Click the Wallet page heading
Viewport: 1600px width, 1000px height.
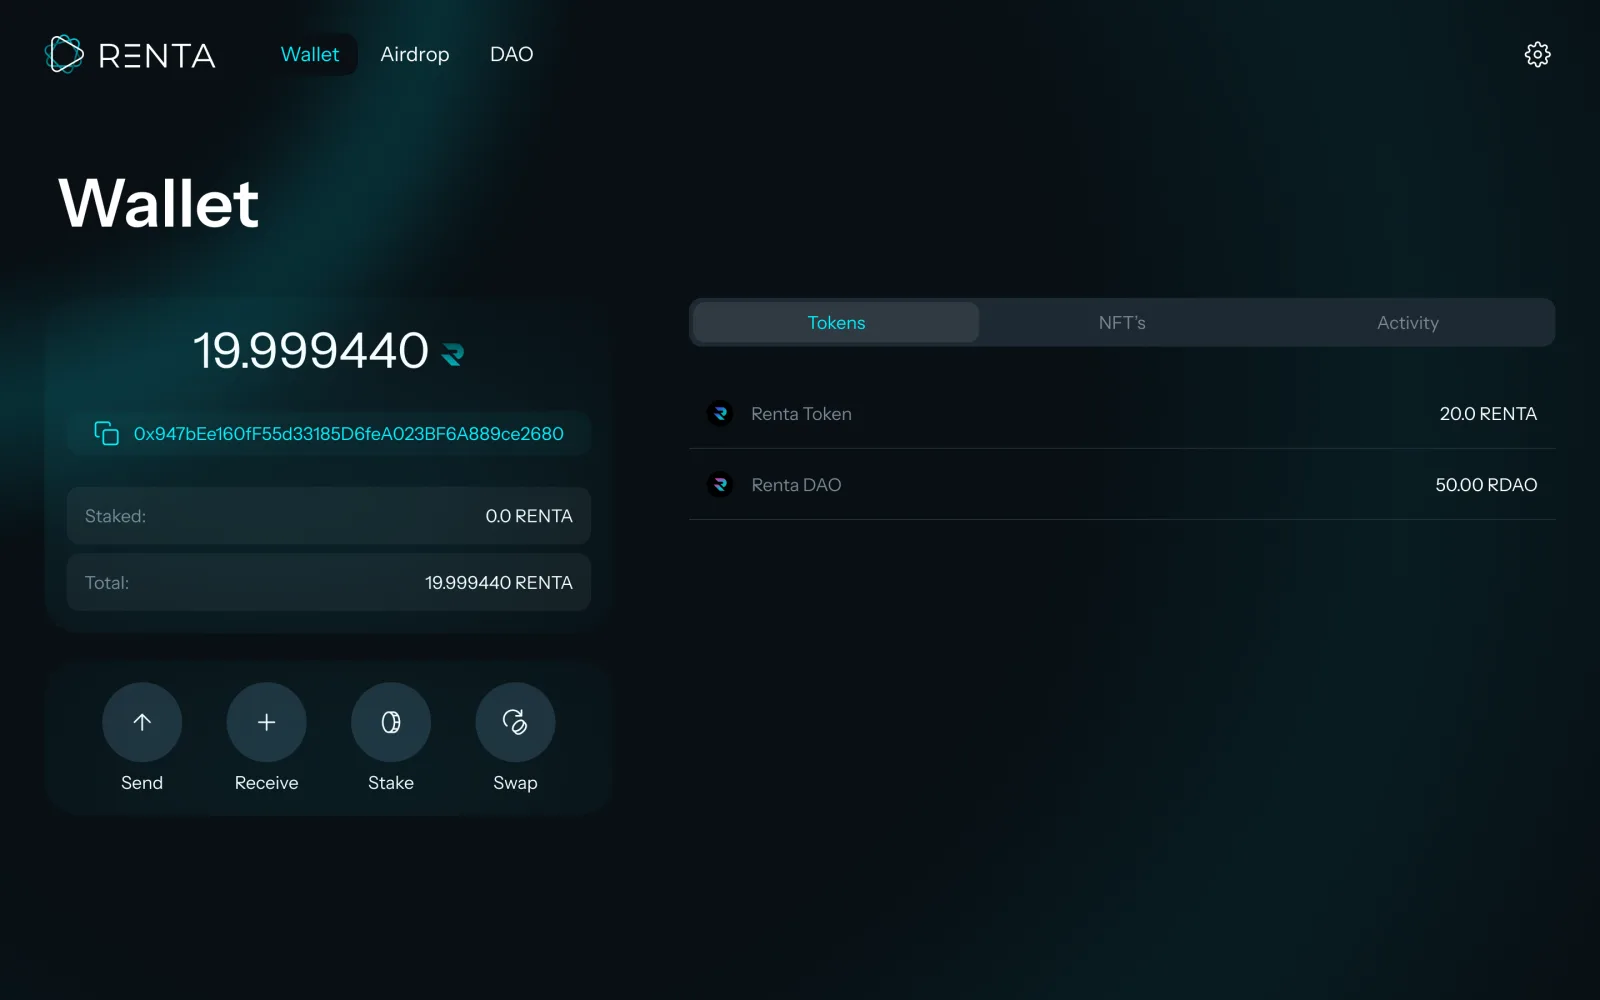[x=159, y=203]
